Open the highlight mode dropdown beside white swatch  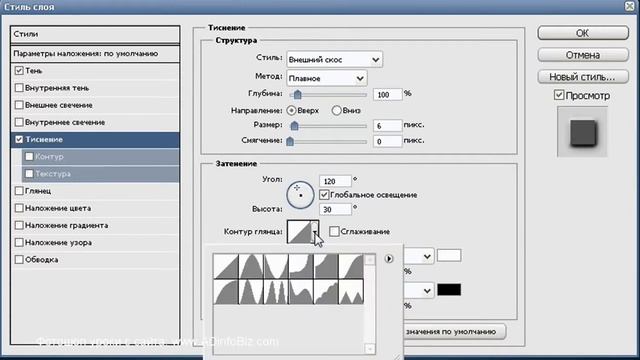(x=427, y=257)
